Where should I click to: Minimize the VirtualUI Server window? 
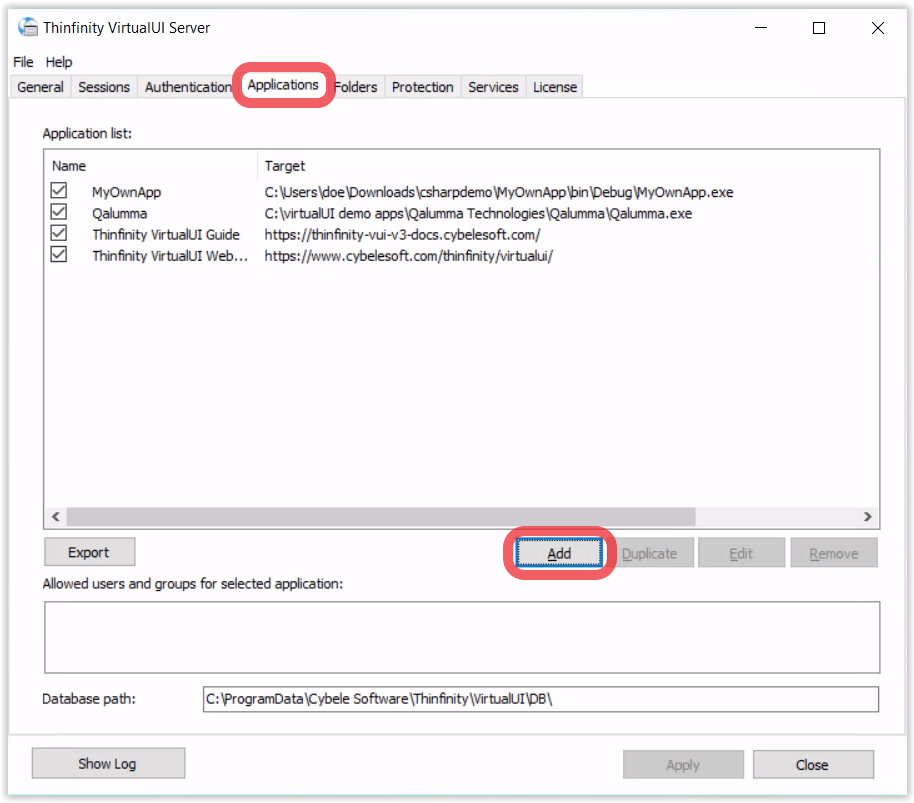[761, 27]
